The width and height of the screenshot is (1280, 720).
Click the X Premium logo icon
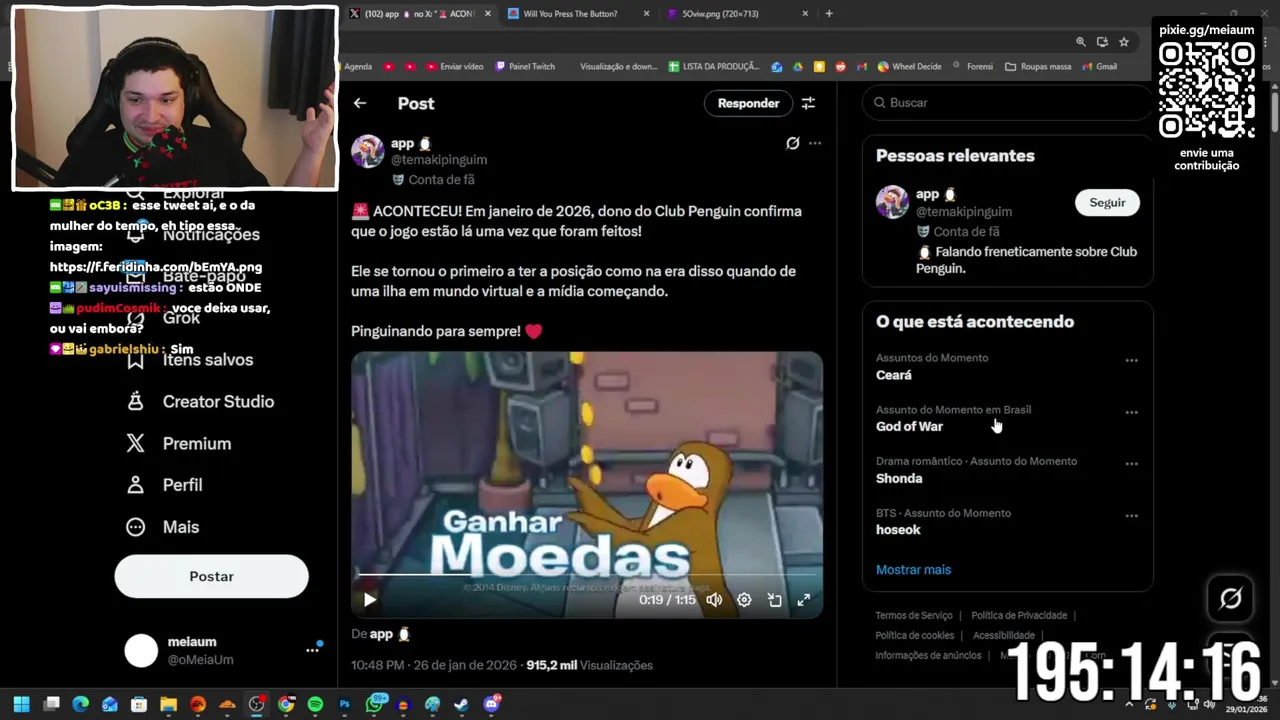coord(136,443)
